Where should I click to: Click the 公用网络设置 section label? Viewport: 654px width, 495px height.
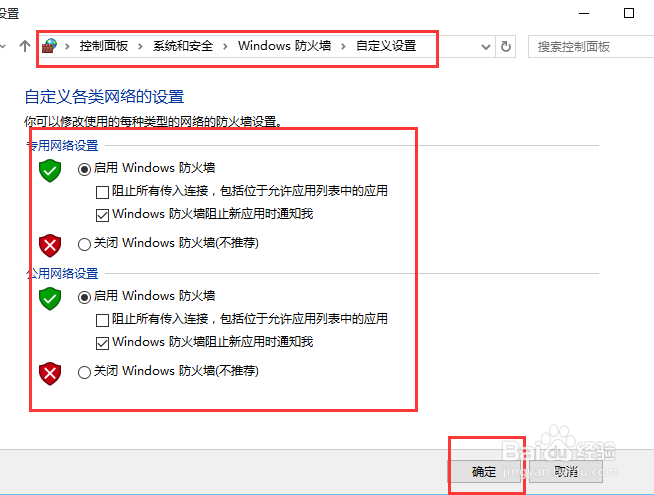click(62, 274)
